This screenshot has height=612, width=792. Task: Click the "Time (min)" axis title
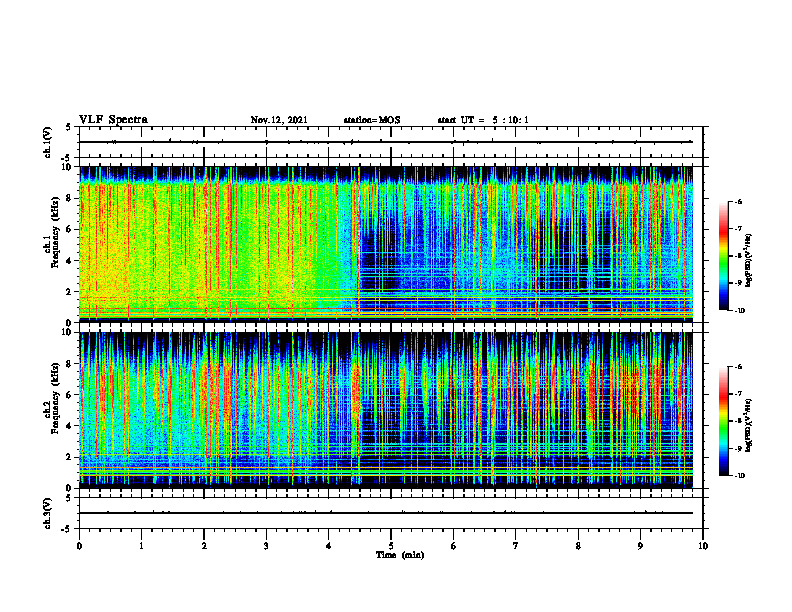(x=400, y=555)
